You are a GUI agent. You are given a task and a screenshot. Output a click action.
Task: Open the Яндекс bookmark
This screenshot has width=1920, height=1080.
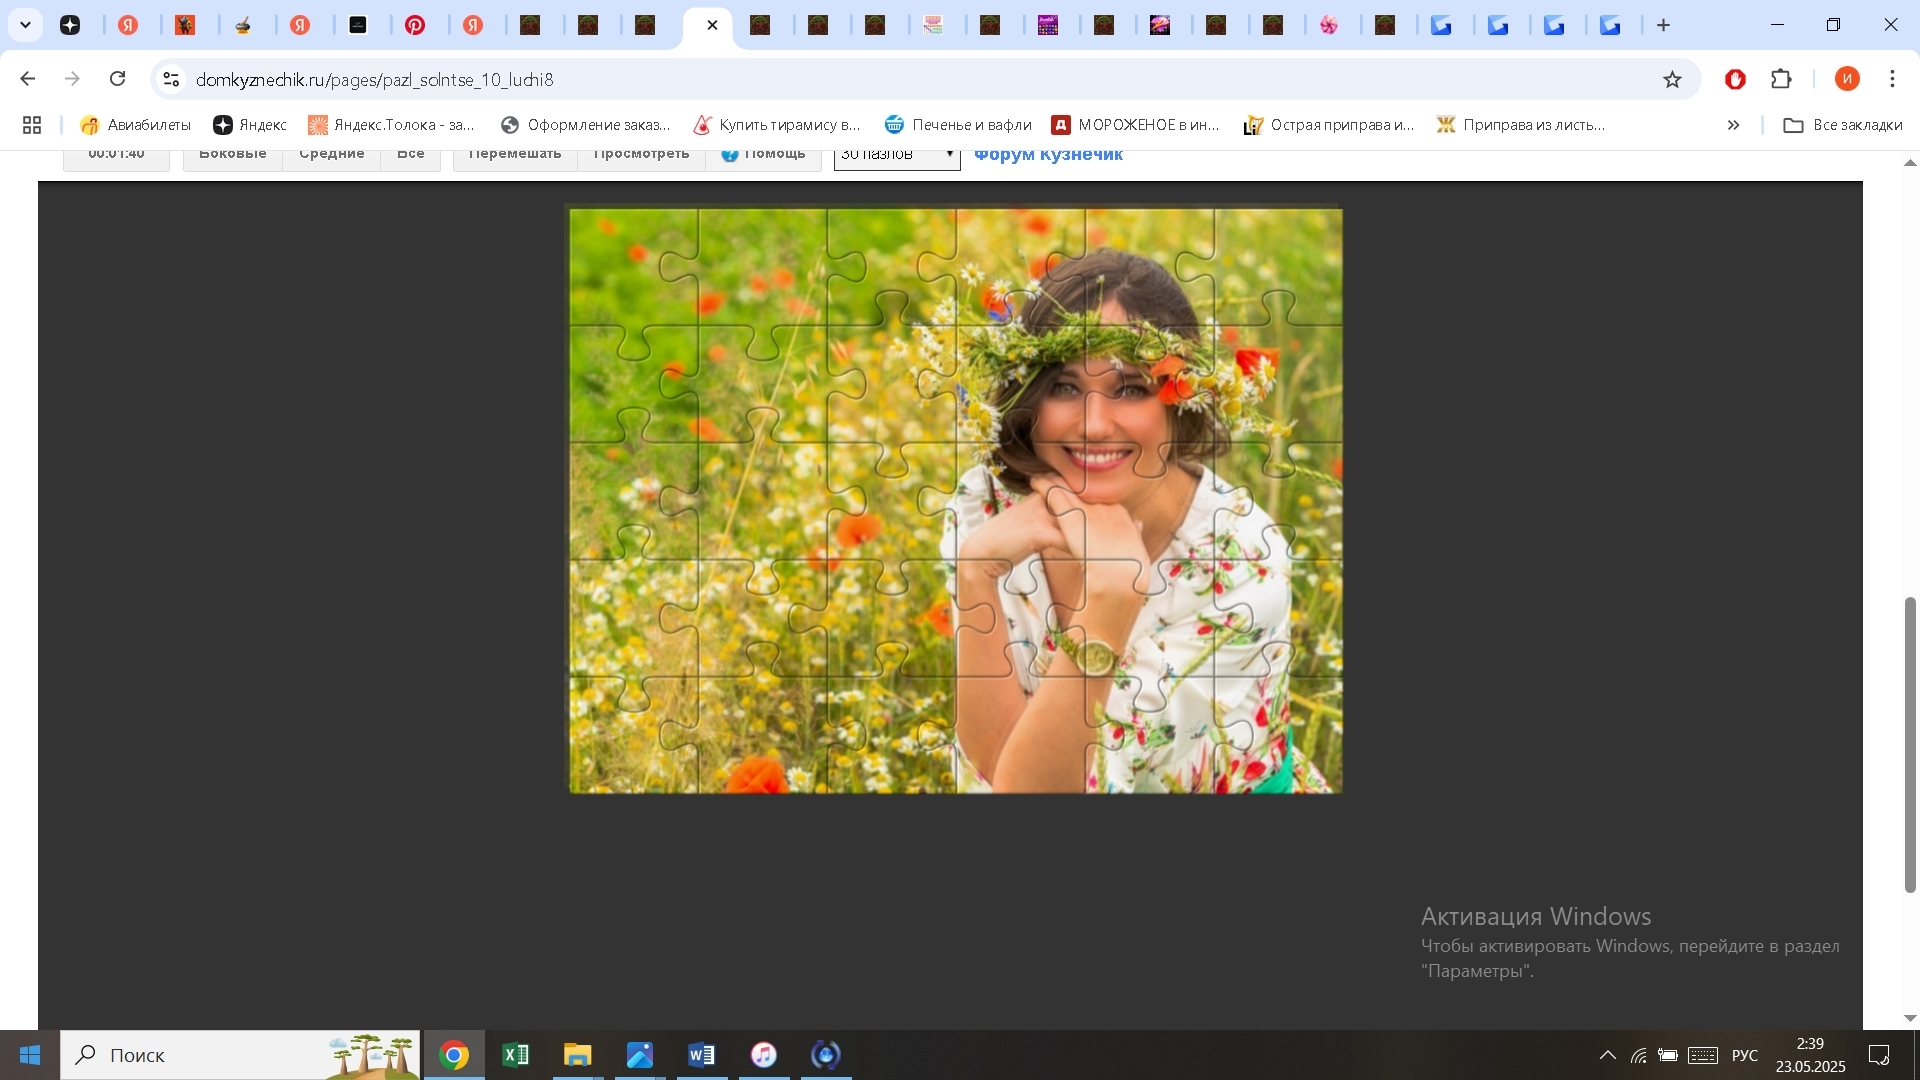pyautogui.click(x=250, y=125)
